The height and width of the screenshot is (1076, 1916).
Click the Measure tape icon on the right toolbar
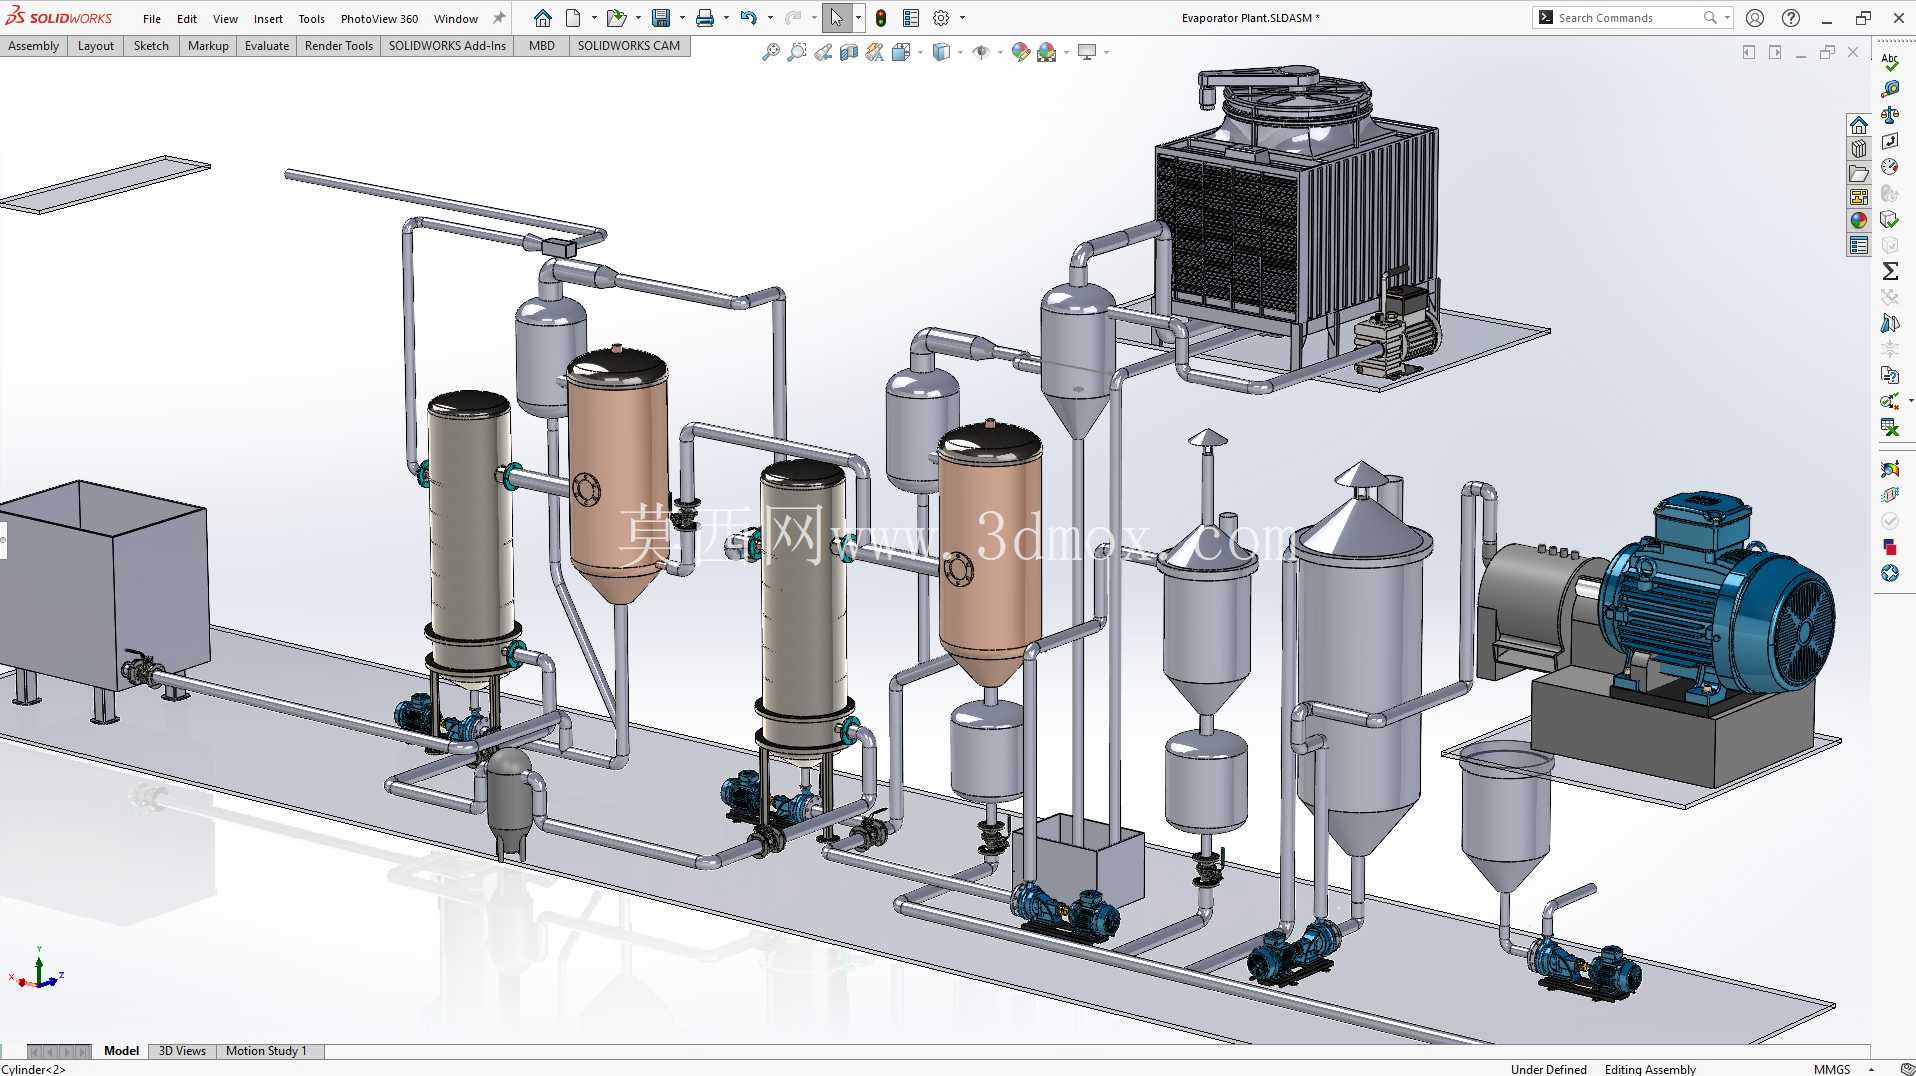click(1890, 89)
